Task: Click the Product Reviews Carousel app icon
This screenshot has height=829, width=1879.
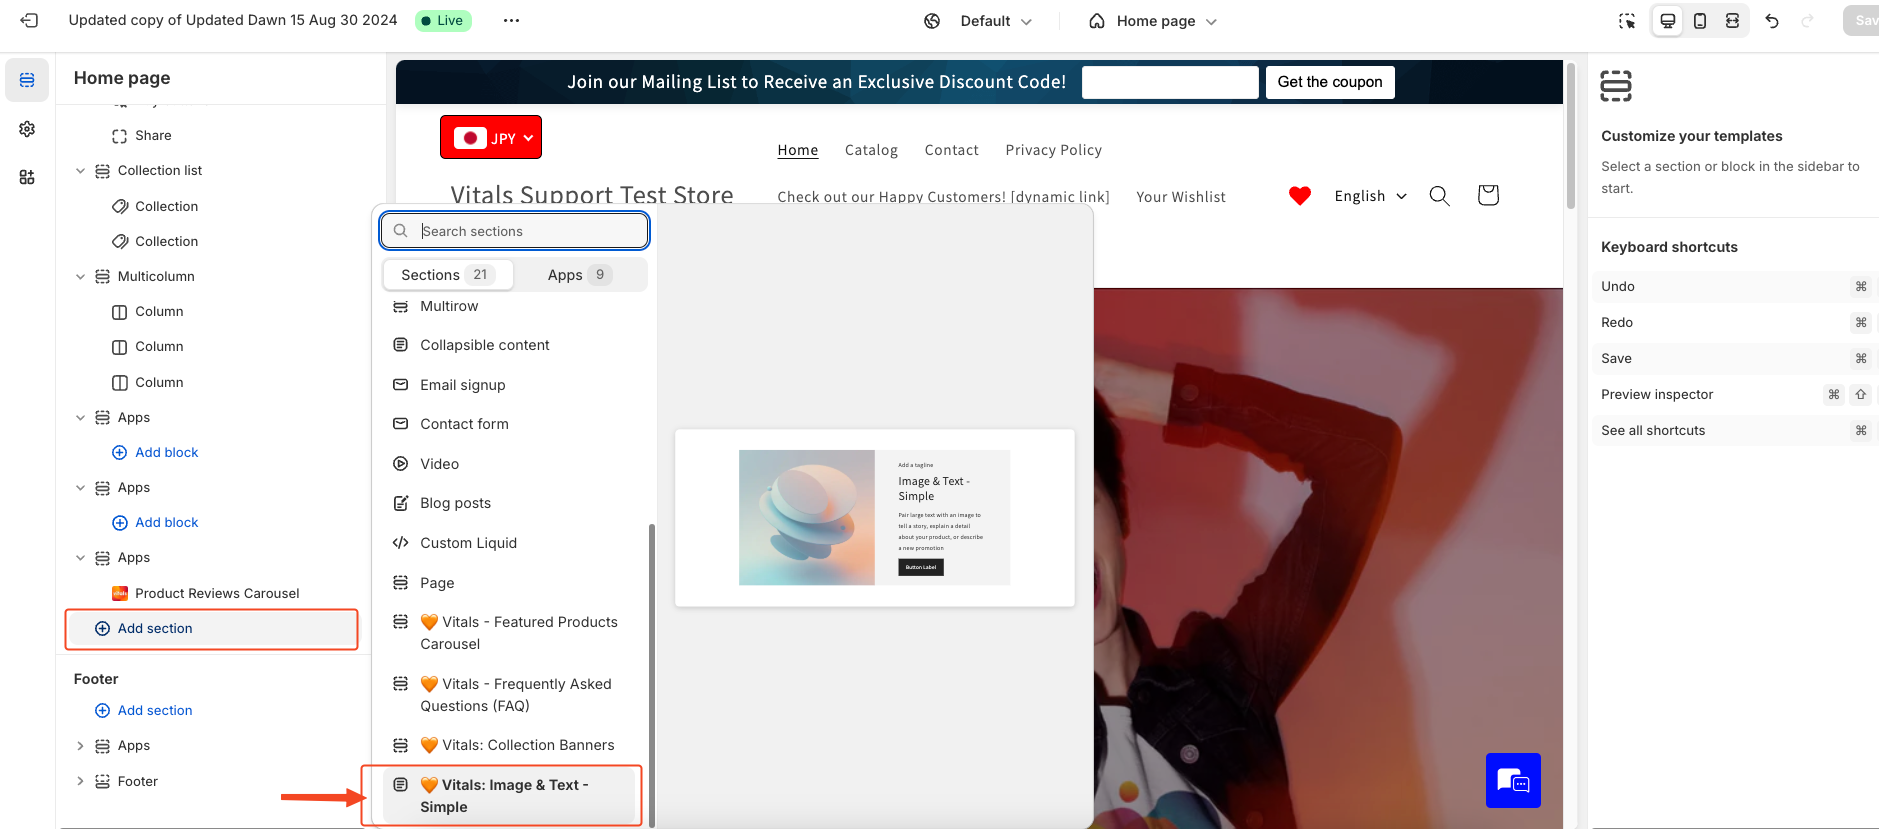Action: 119,593
